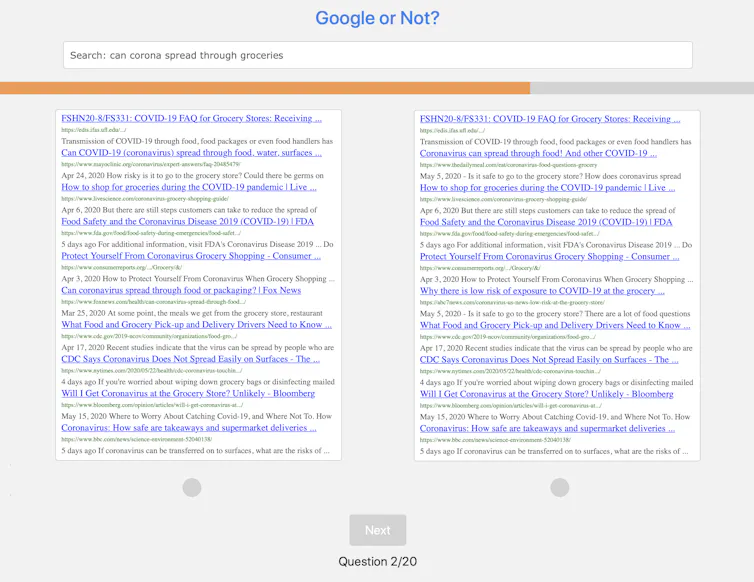Click the Mar 25, 2020 At some point snippet
The image size is (754, 582).
pos(192,313)
